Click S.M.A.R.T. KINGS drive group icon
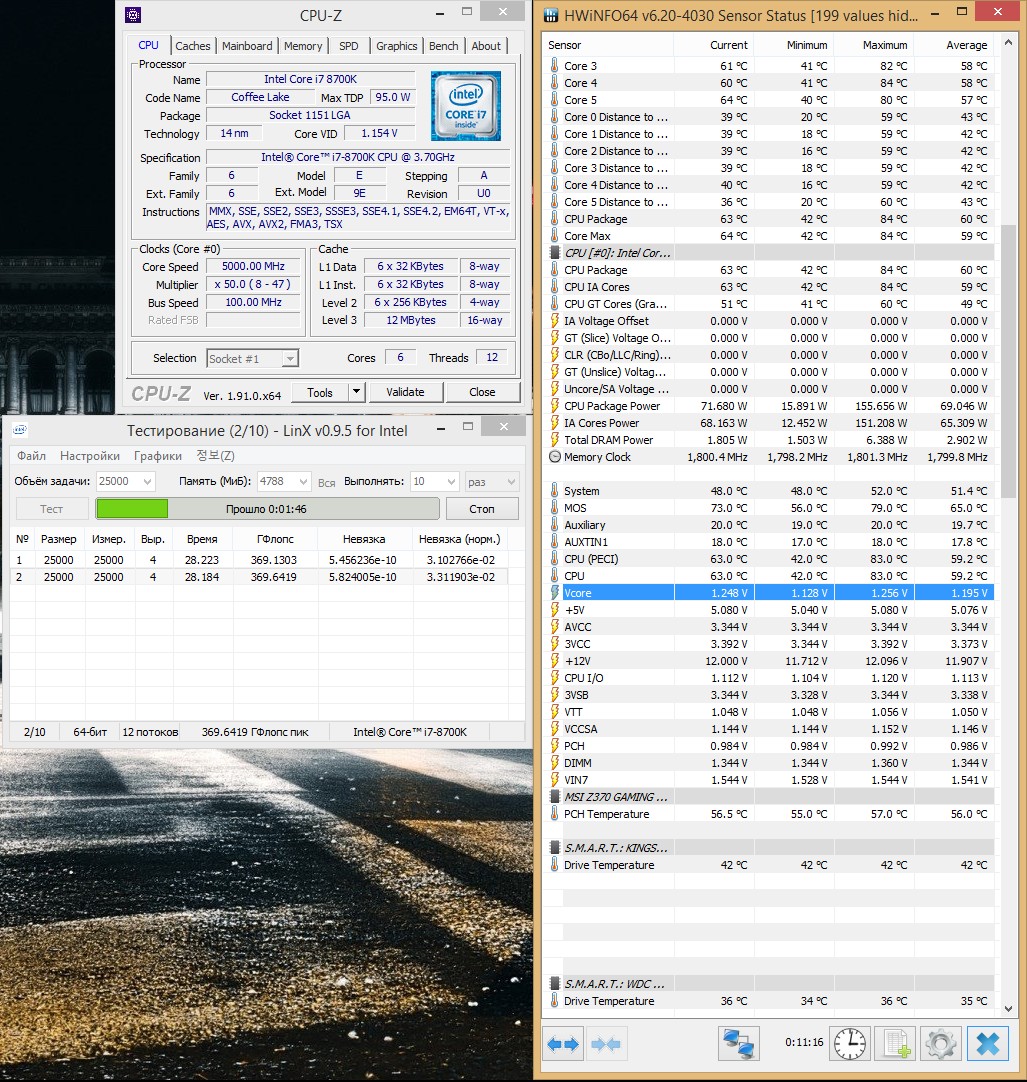1027x1082 pixels. click(554, 847)
